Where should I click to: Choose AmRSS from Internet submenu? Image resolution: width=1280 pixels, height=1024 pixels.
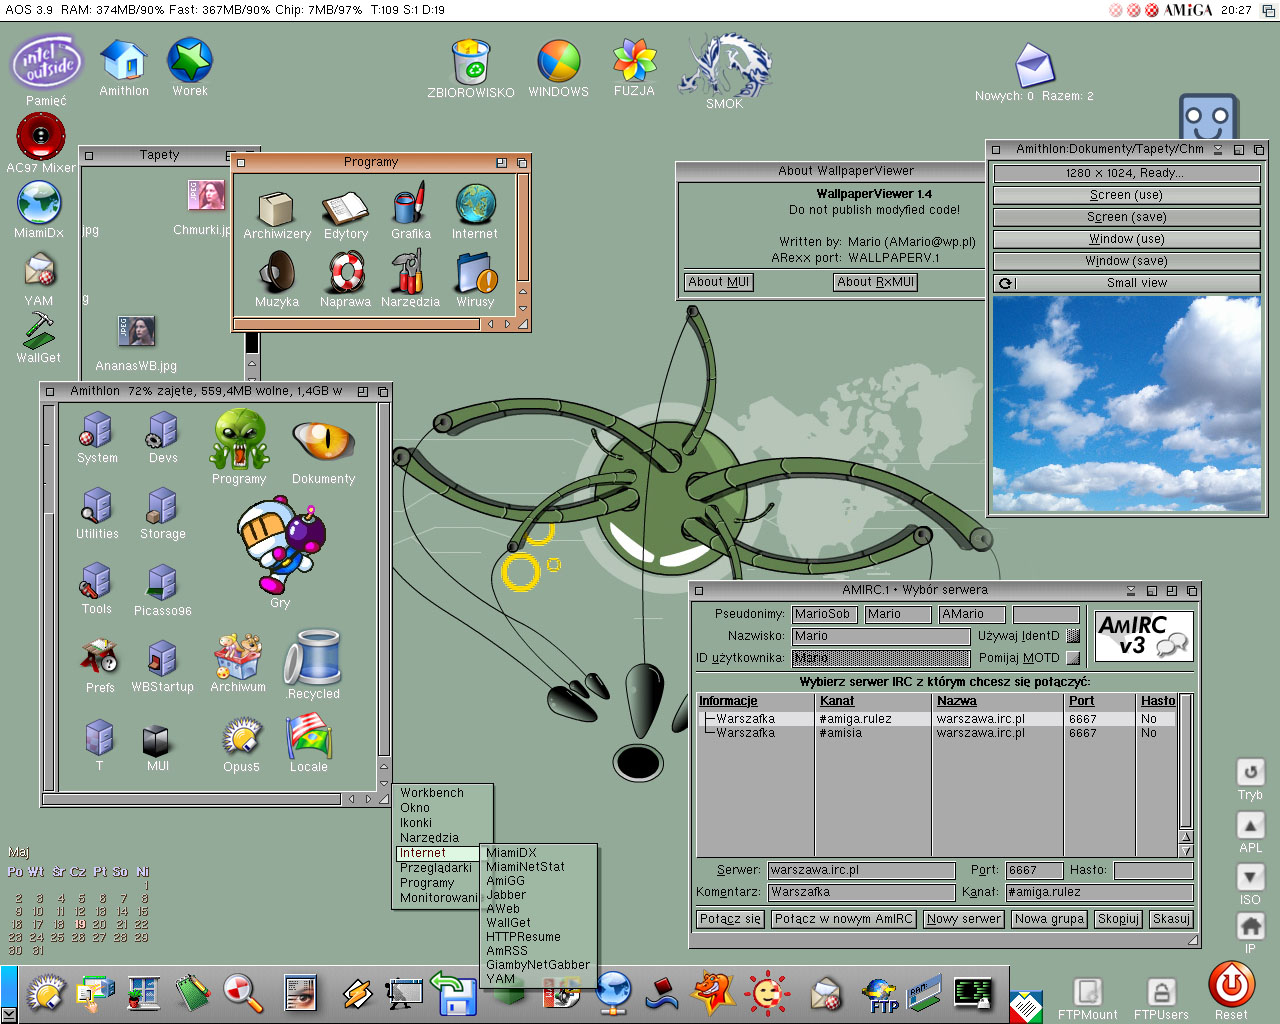click(x=507, y=951)
